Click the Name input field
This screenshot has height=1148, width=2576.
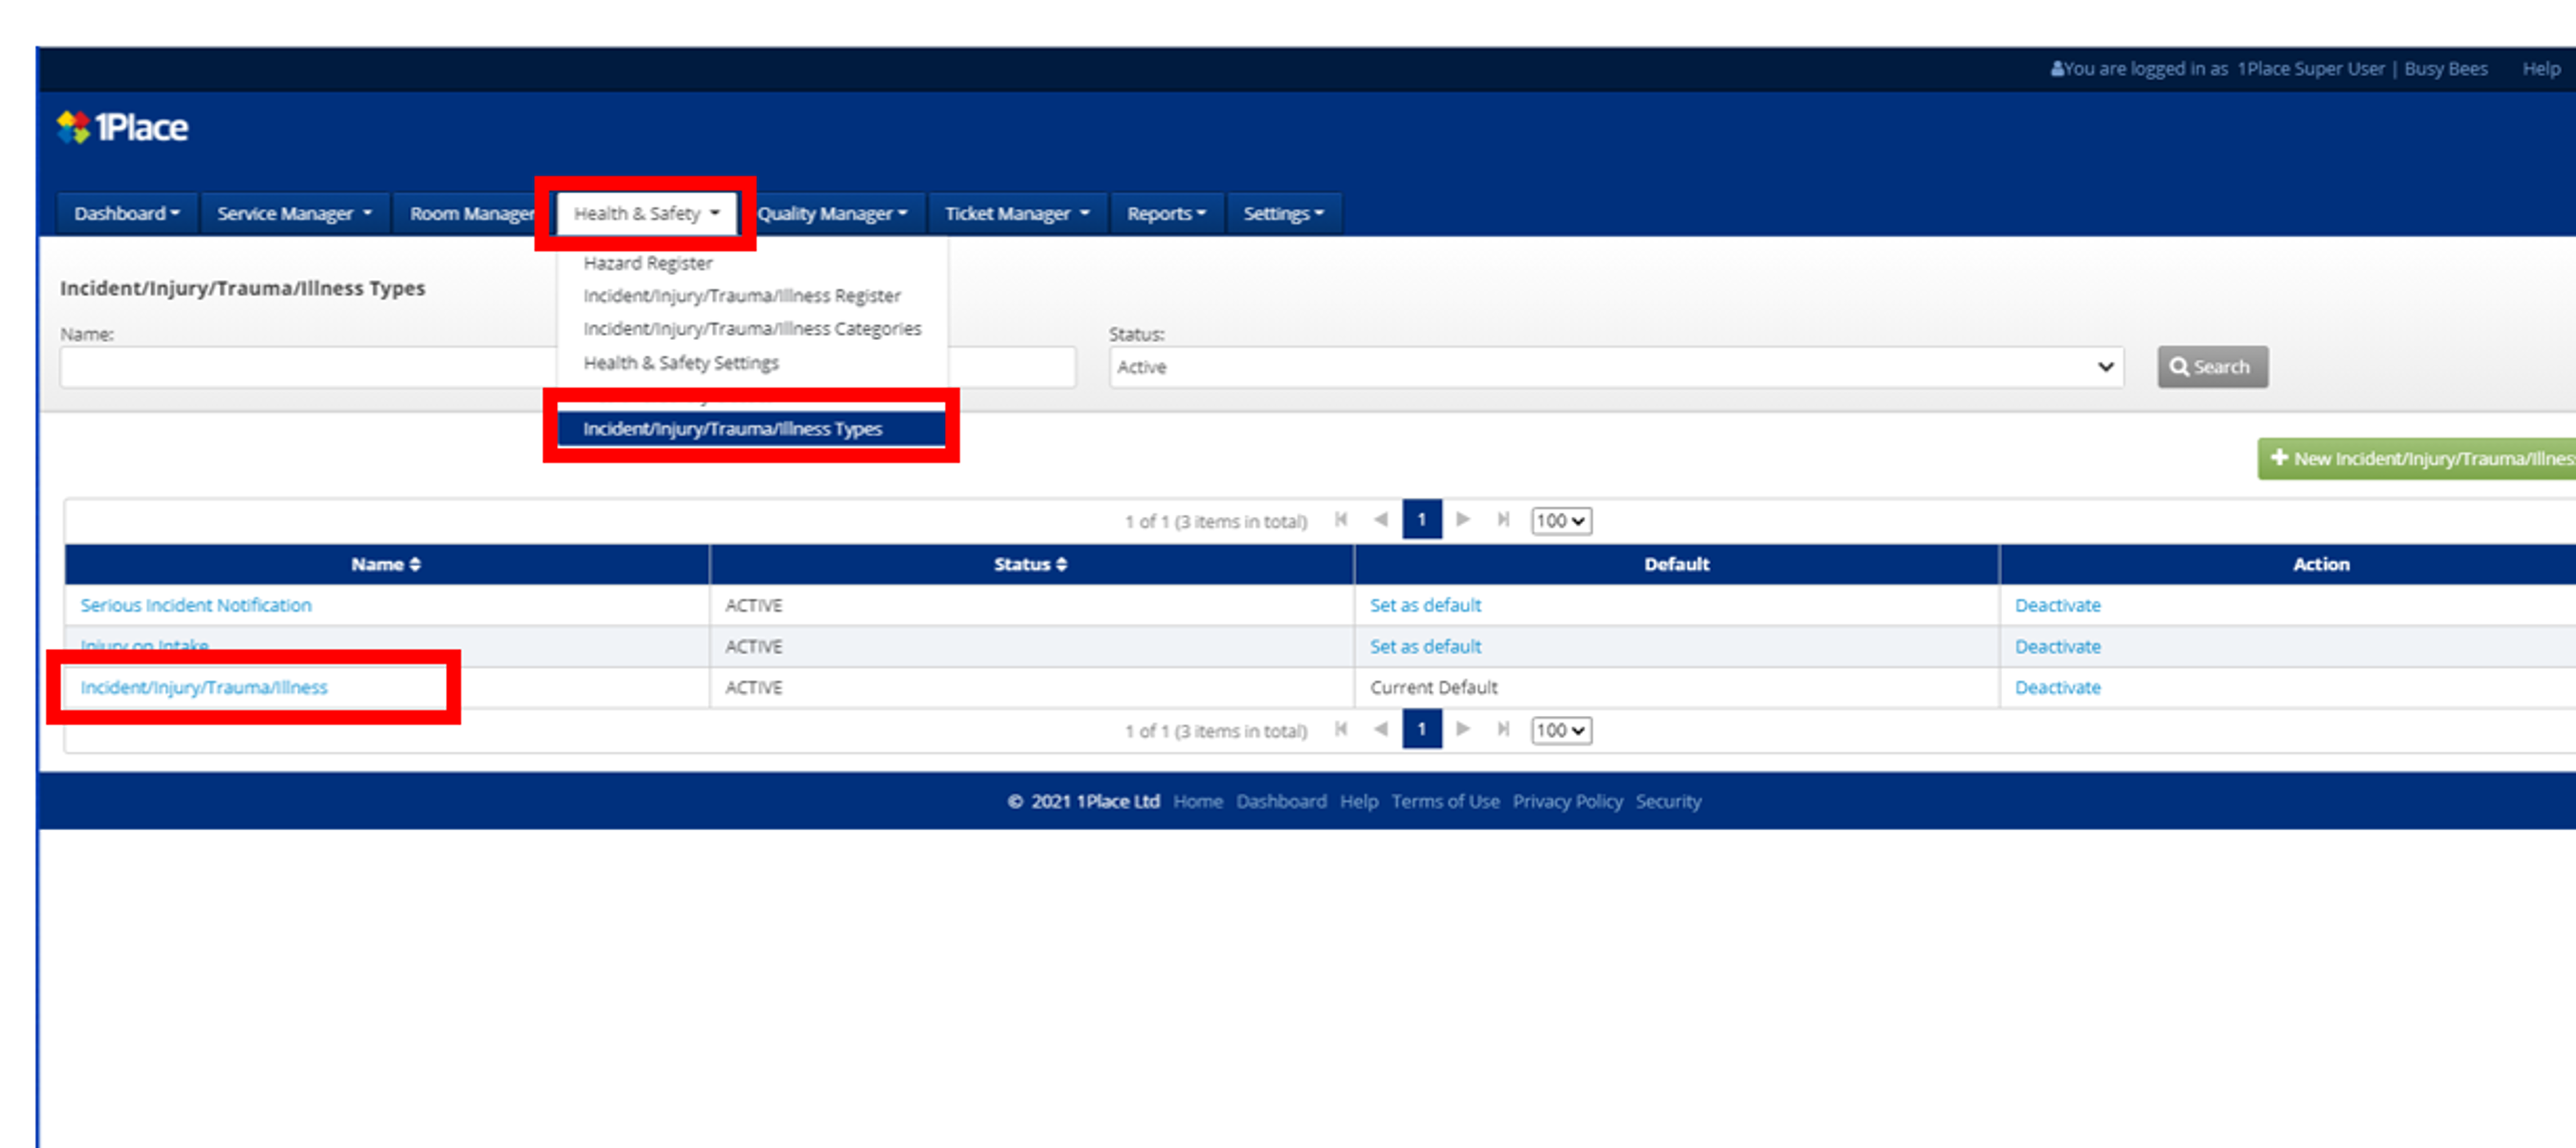pos(300,367)
